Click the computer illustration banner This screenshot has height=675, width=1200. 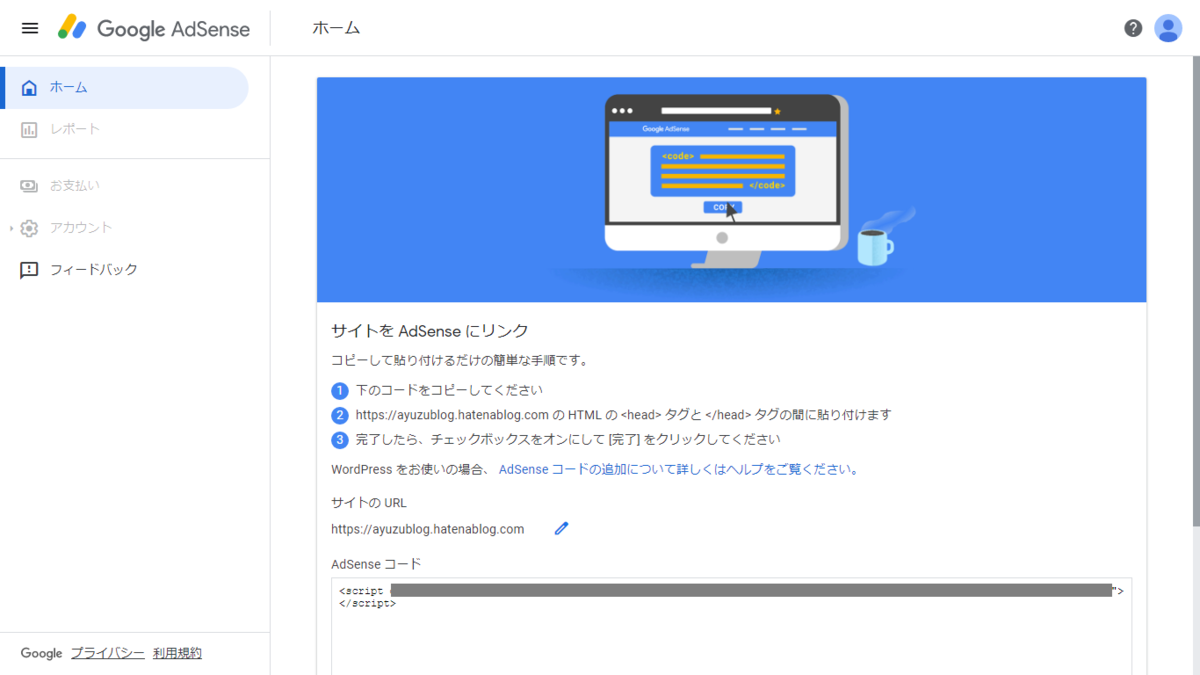pyautogui.click(x=731, y=190)
